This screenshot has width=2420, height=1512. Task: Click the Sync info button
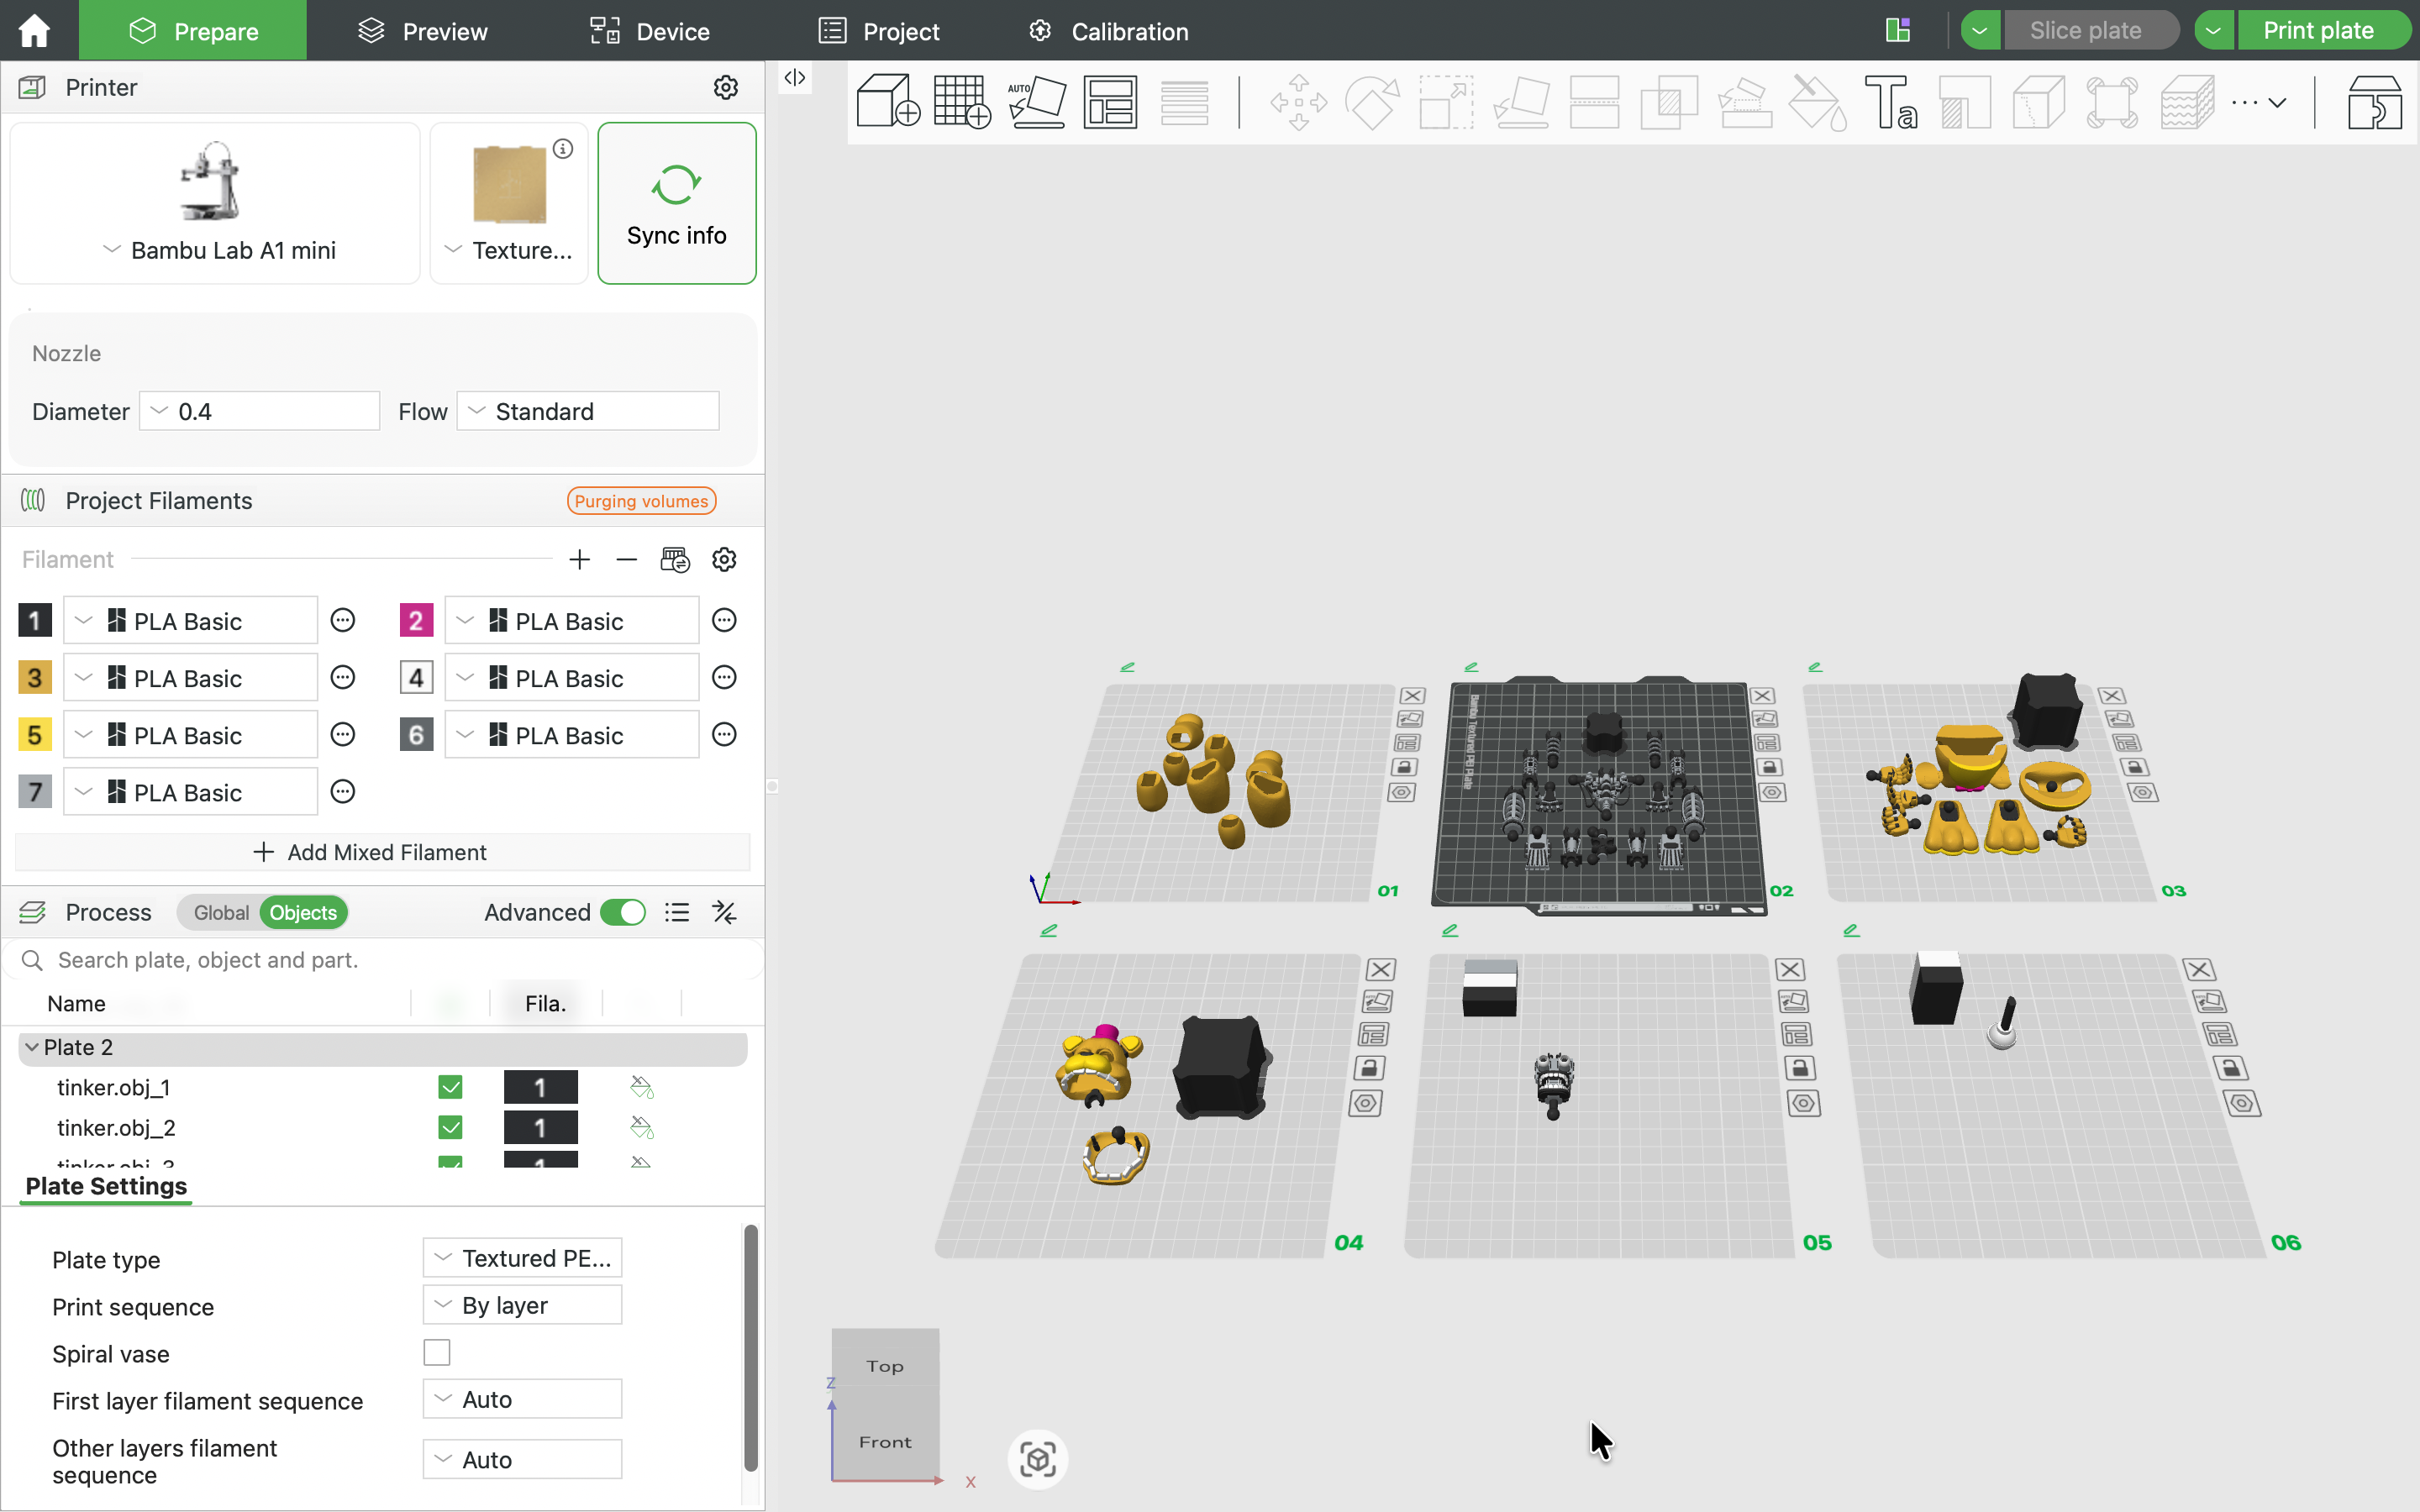[677, 203]
